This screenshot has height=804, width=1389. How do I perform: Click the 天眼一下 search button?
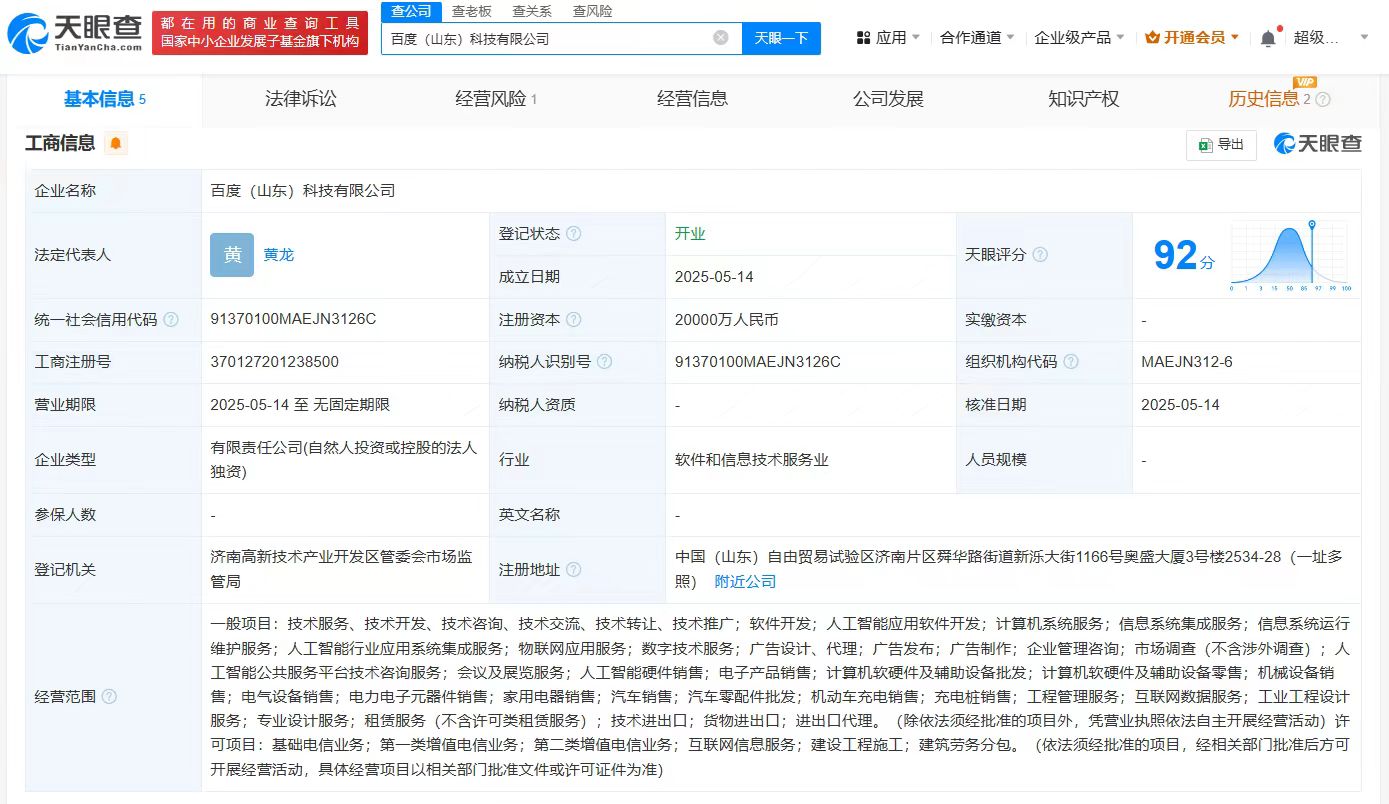coord(781,38)
